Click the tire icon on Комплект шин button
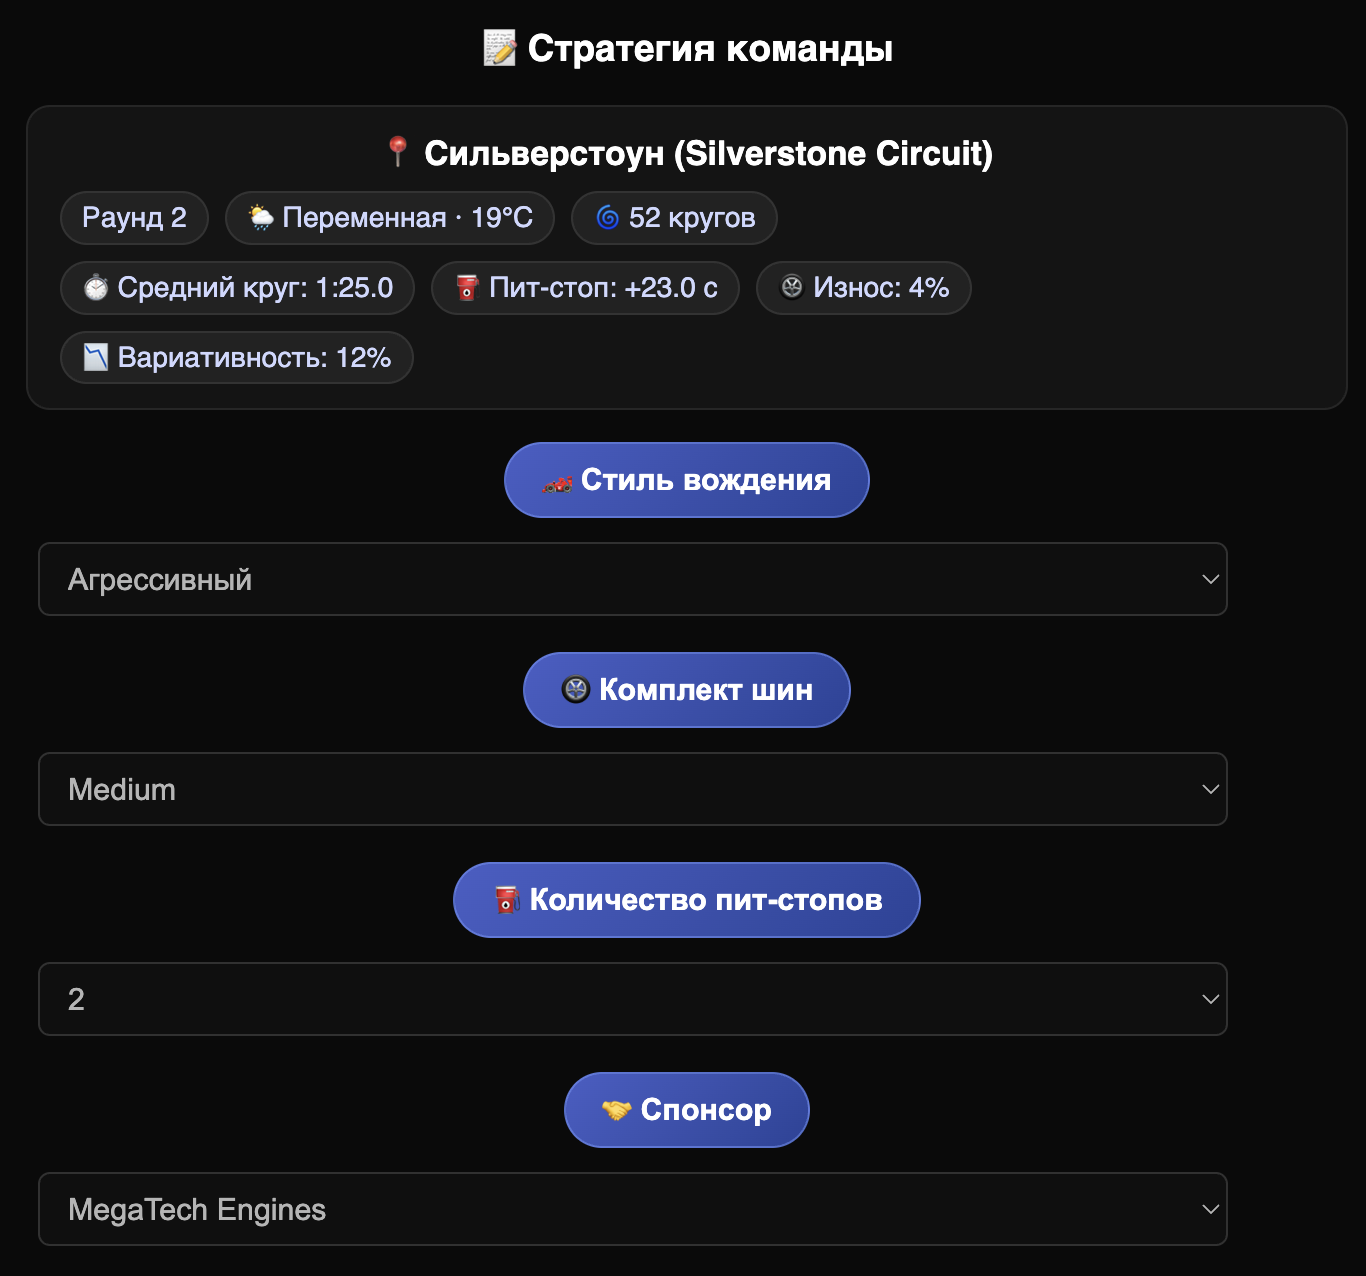 575,690
